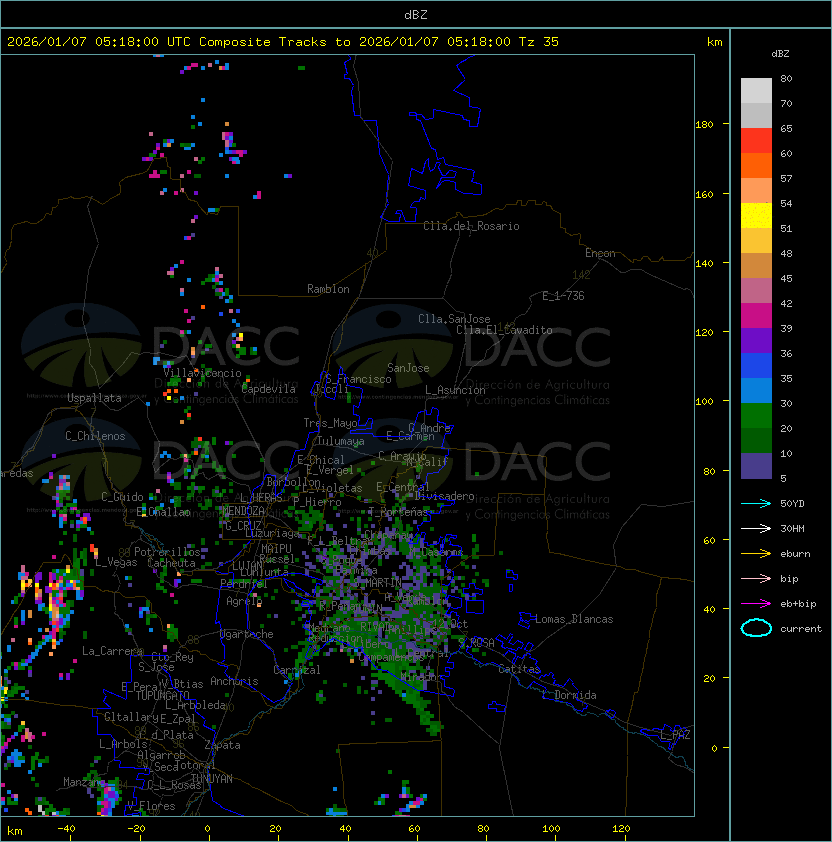The width and height of the screenshot is (832, 842).
Task: Click the 'Capdevila' map label
Action: (x=269, y=389)
